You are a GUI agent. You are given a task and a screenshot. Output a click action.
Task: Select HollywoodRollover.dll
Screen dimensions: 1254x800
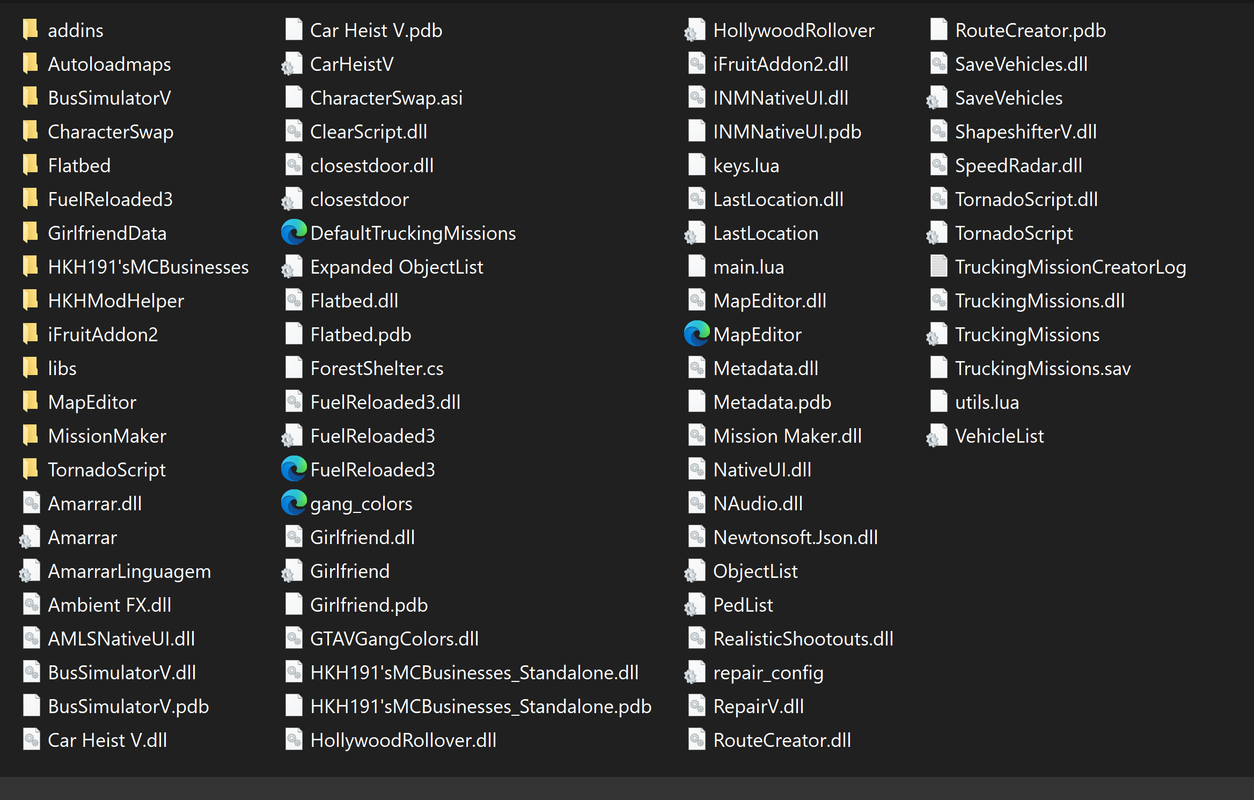[390, 740]
